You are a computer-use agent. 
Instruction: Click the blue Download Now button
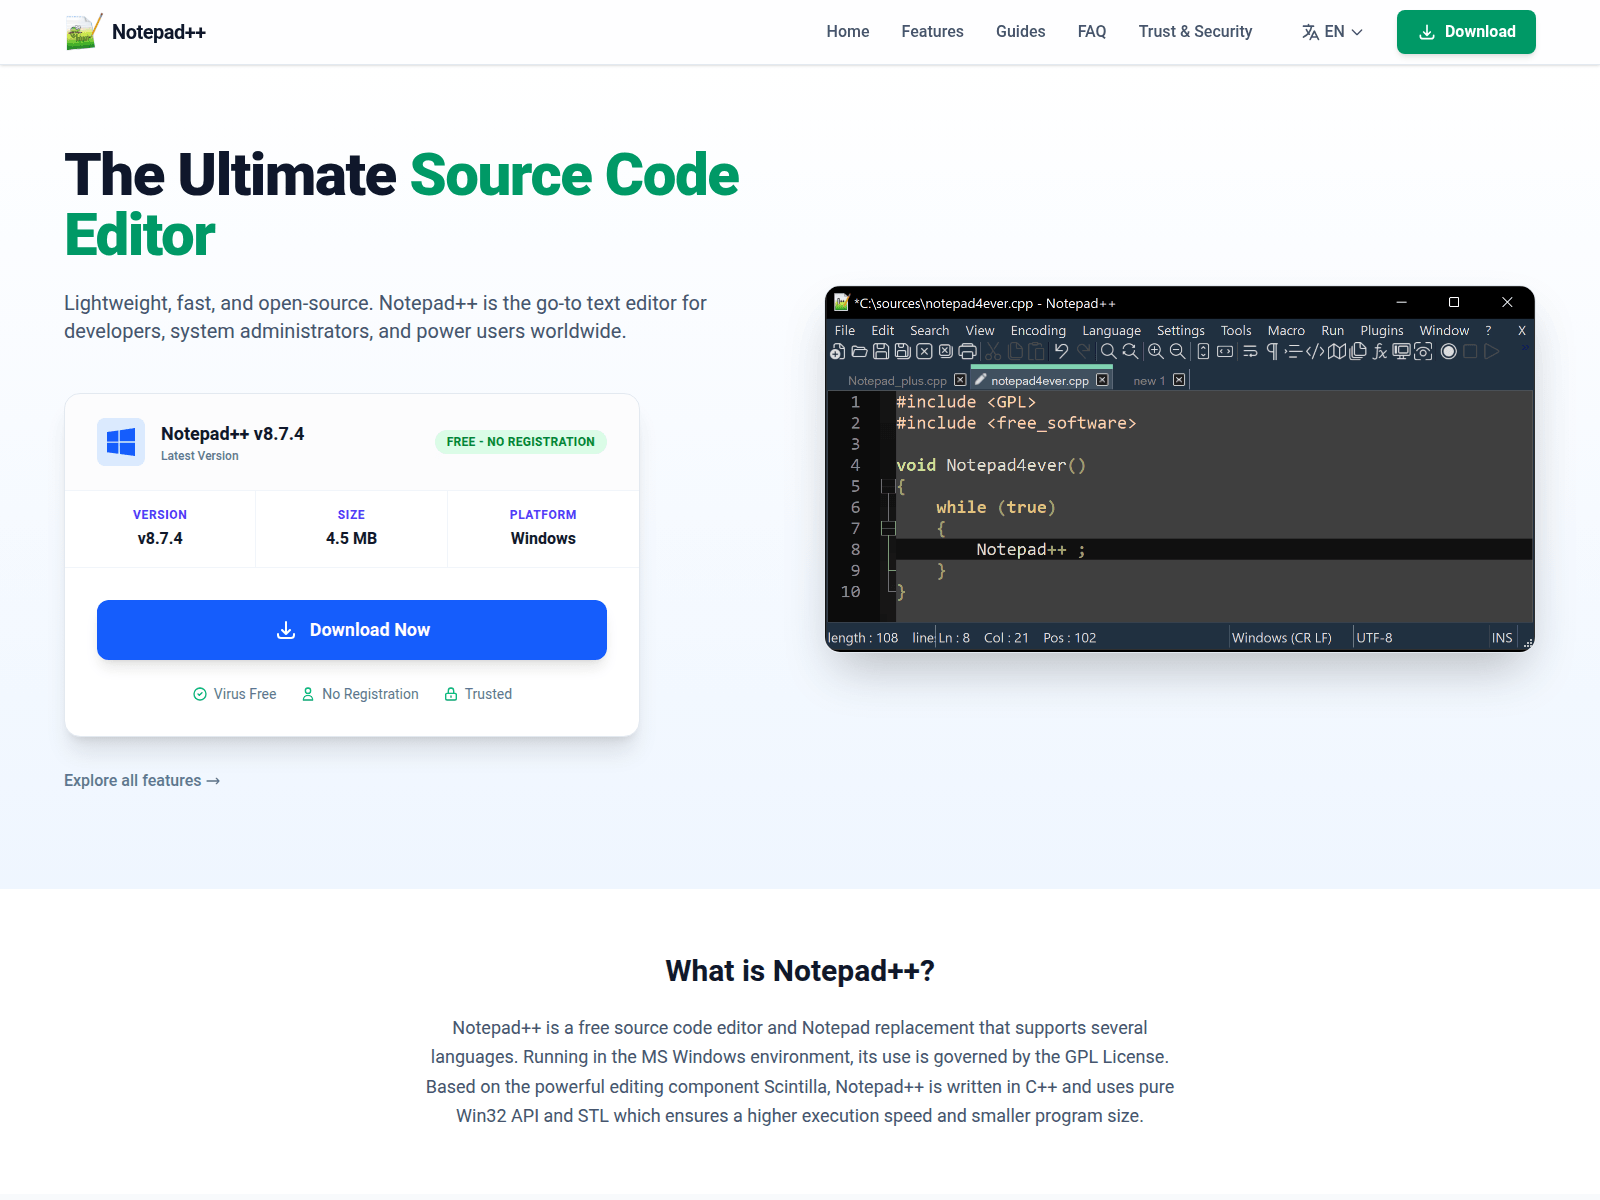coord(352,630)
